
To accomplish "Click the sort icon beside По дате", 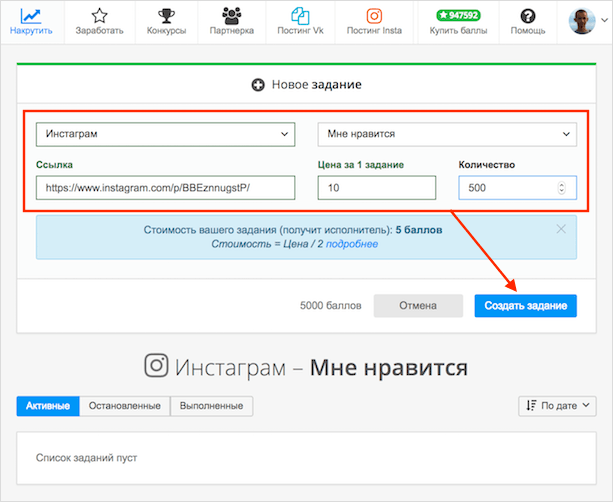I will coord(531,405).
